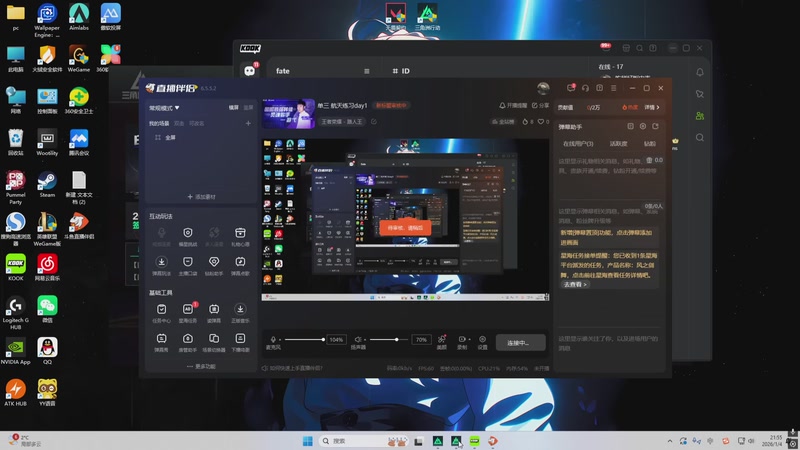Switch to 横屏 orientation
800x450 pixels.
pyautogui.click(x=234, y=108)
